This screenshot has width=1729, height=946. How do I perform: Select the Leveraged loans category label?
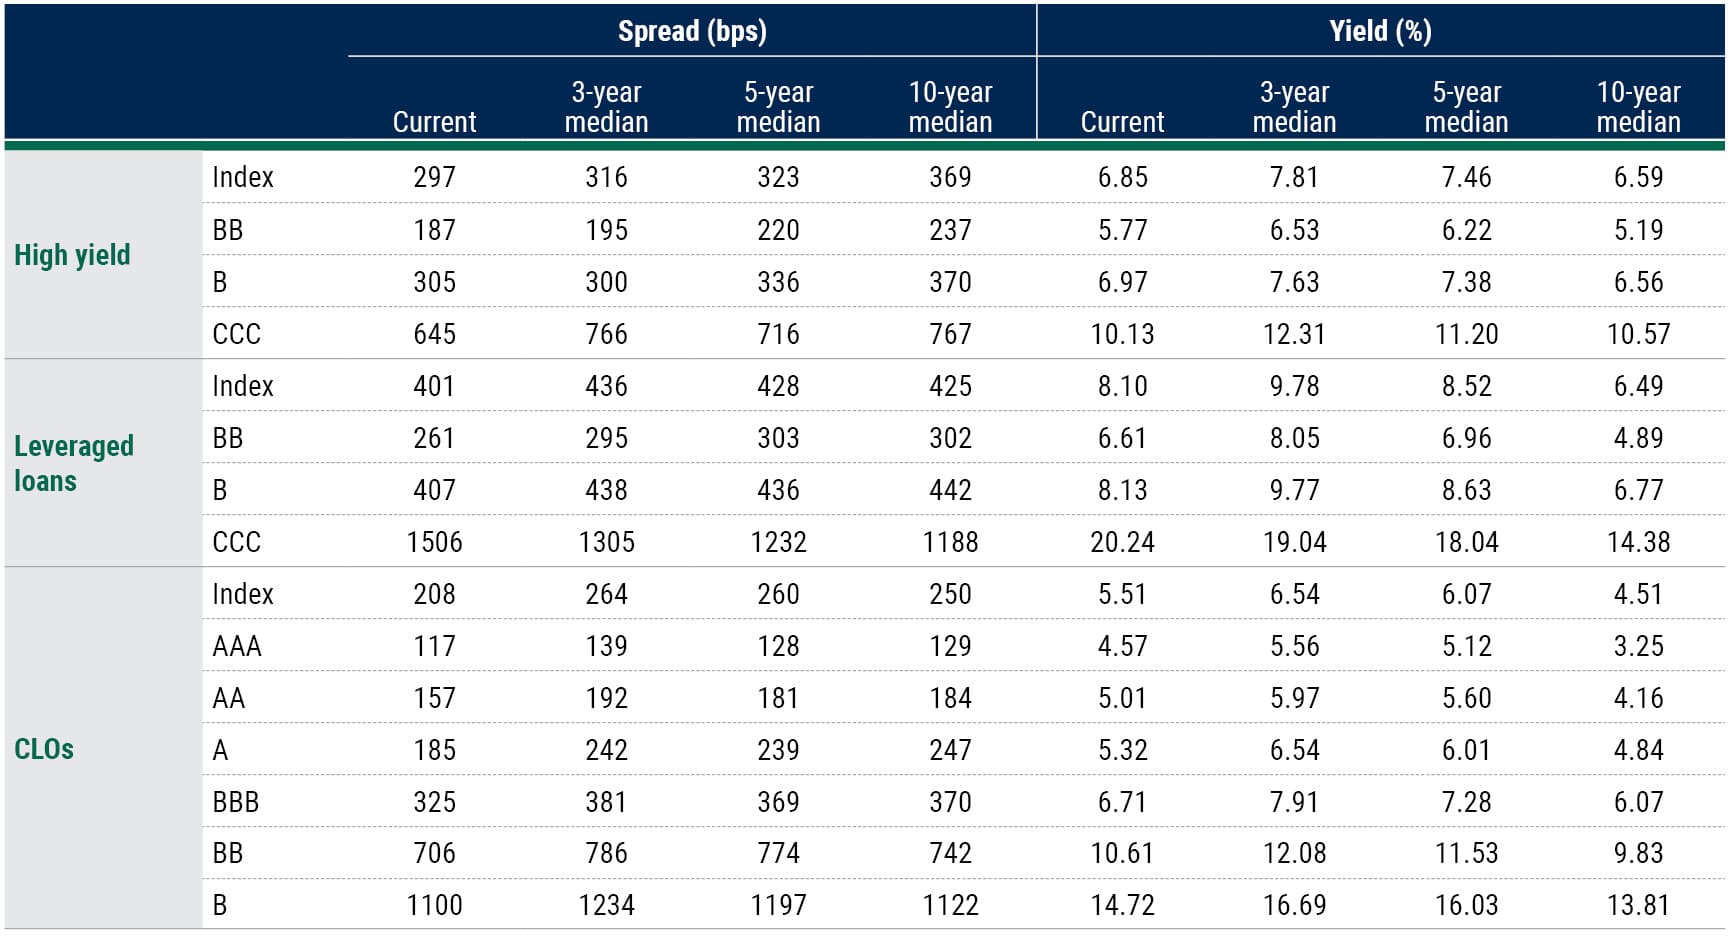tap(74, 463)
